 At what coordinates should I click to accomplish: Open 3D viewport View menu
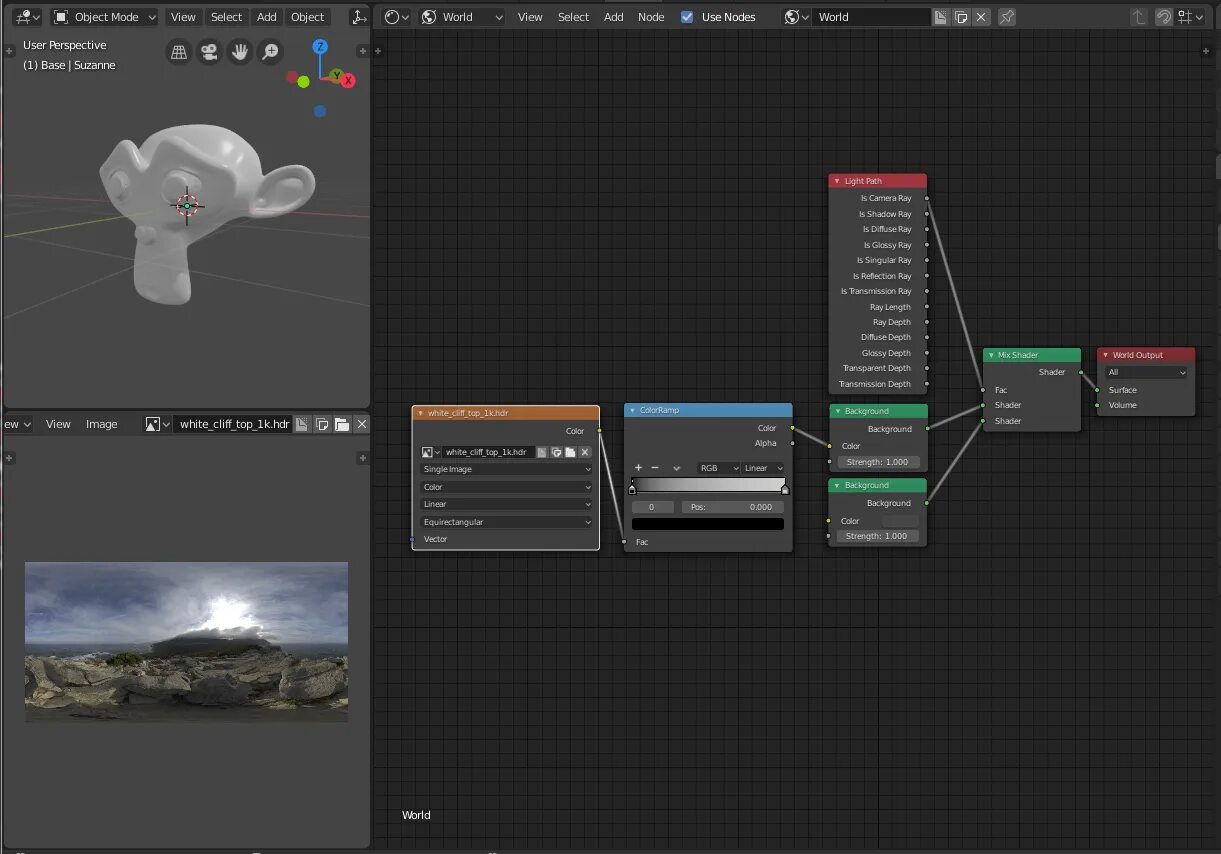pyautogui.click(x=183, y=17)
